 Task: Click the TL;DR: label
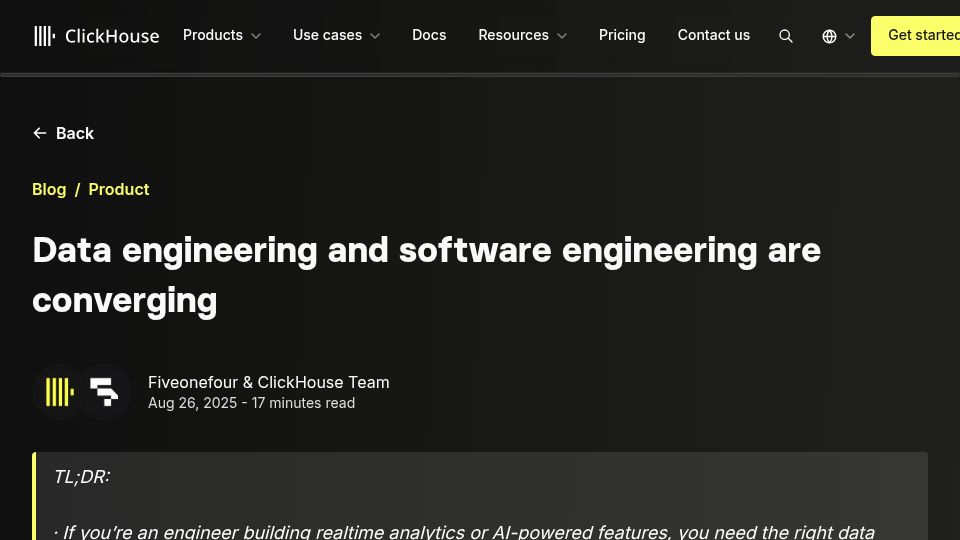[82, 477]
